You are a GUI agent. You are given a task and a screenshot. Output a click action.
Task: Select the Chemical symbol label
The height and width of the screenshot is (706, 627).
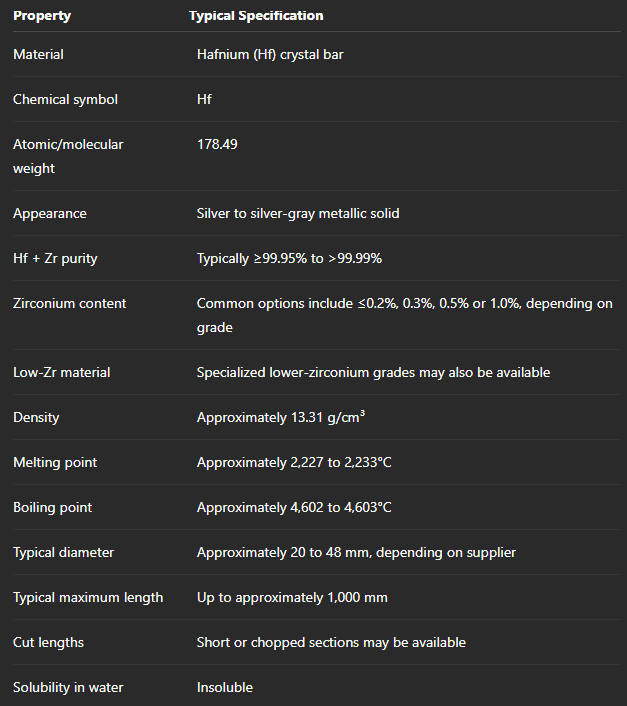pyautogui.click(x=65, y=100)
